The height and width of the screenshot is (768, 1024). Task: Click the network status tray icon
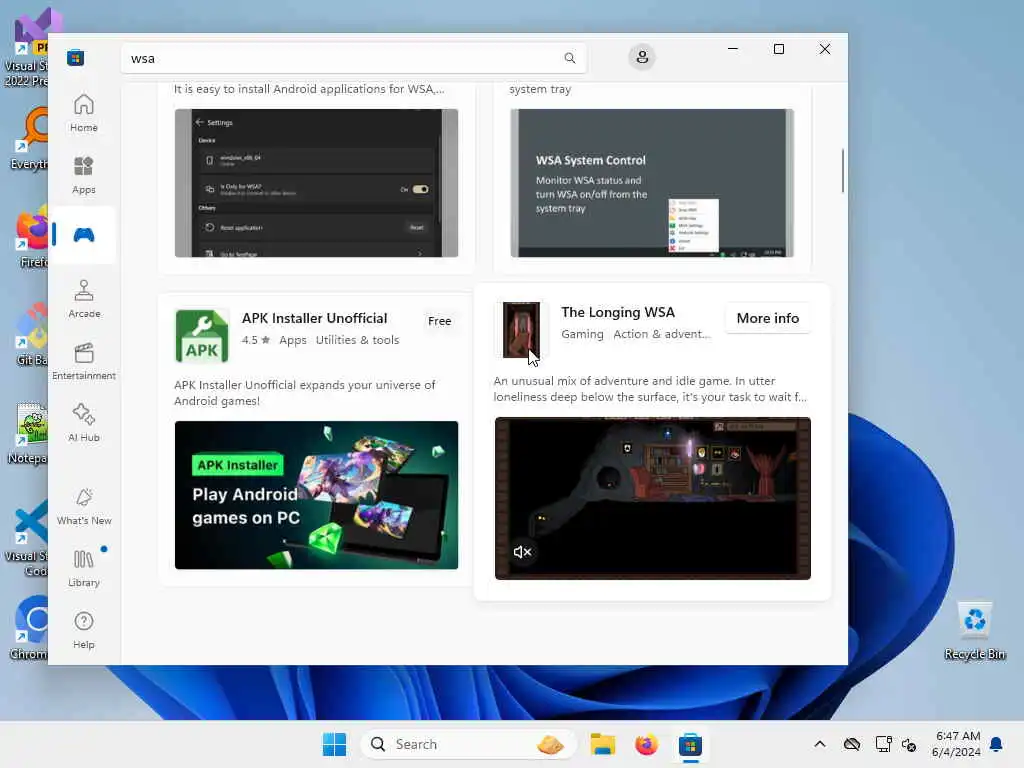[x=884, y=744]
